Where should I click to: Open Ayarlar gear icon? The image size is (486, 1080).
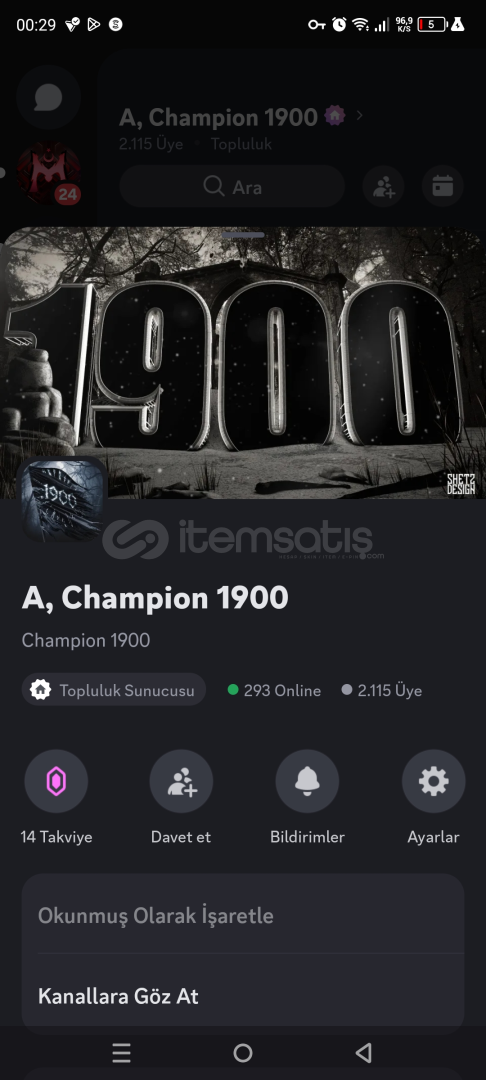tap(433, 781)
